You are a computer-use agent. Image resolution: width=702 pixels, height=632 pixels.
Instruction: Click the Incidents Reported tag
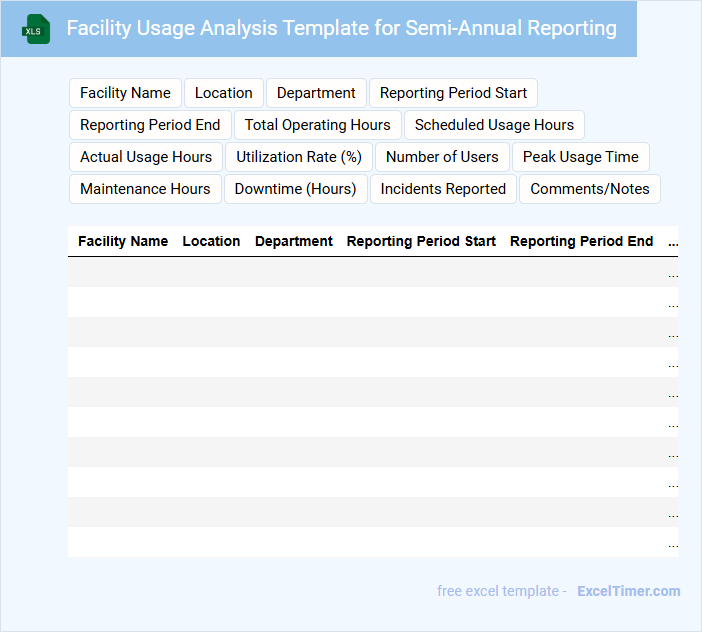[443, 189]
